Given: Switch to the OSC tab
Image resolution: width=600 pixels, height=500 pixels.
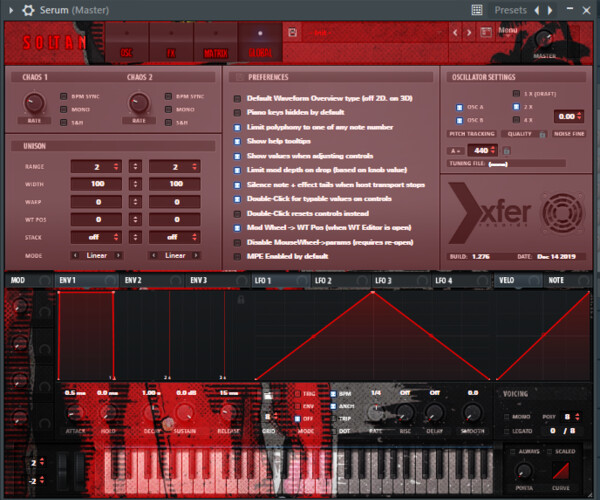Looking at the screenshot, I should pyautogui.click(x=127, y=42).
